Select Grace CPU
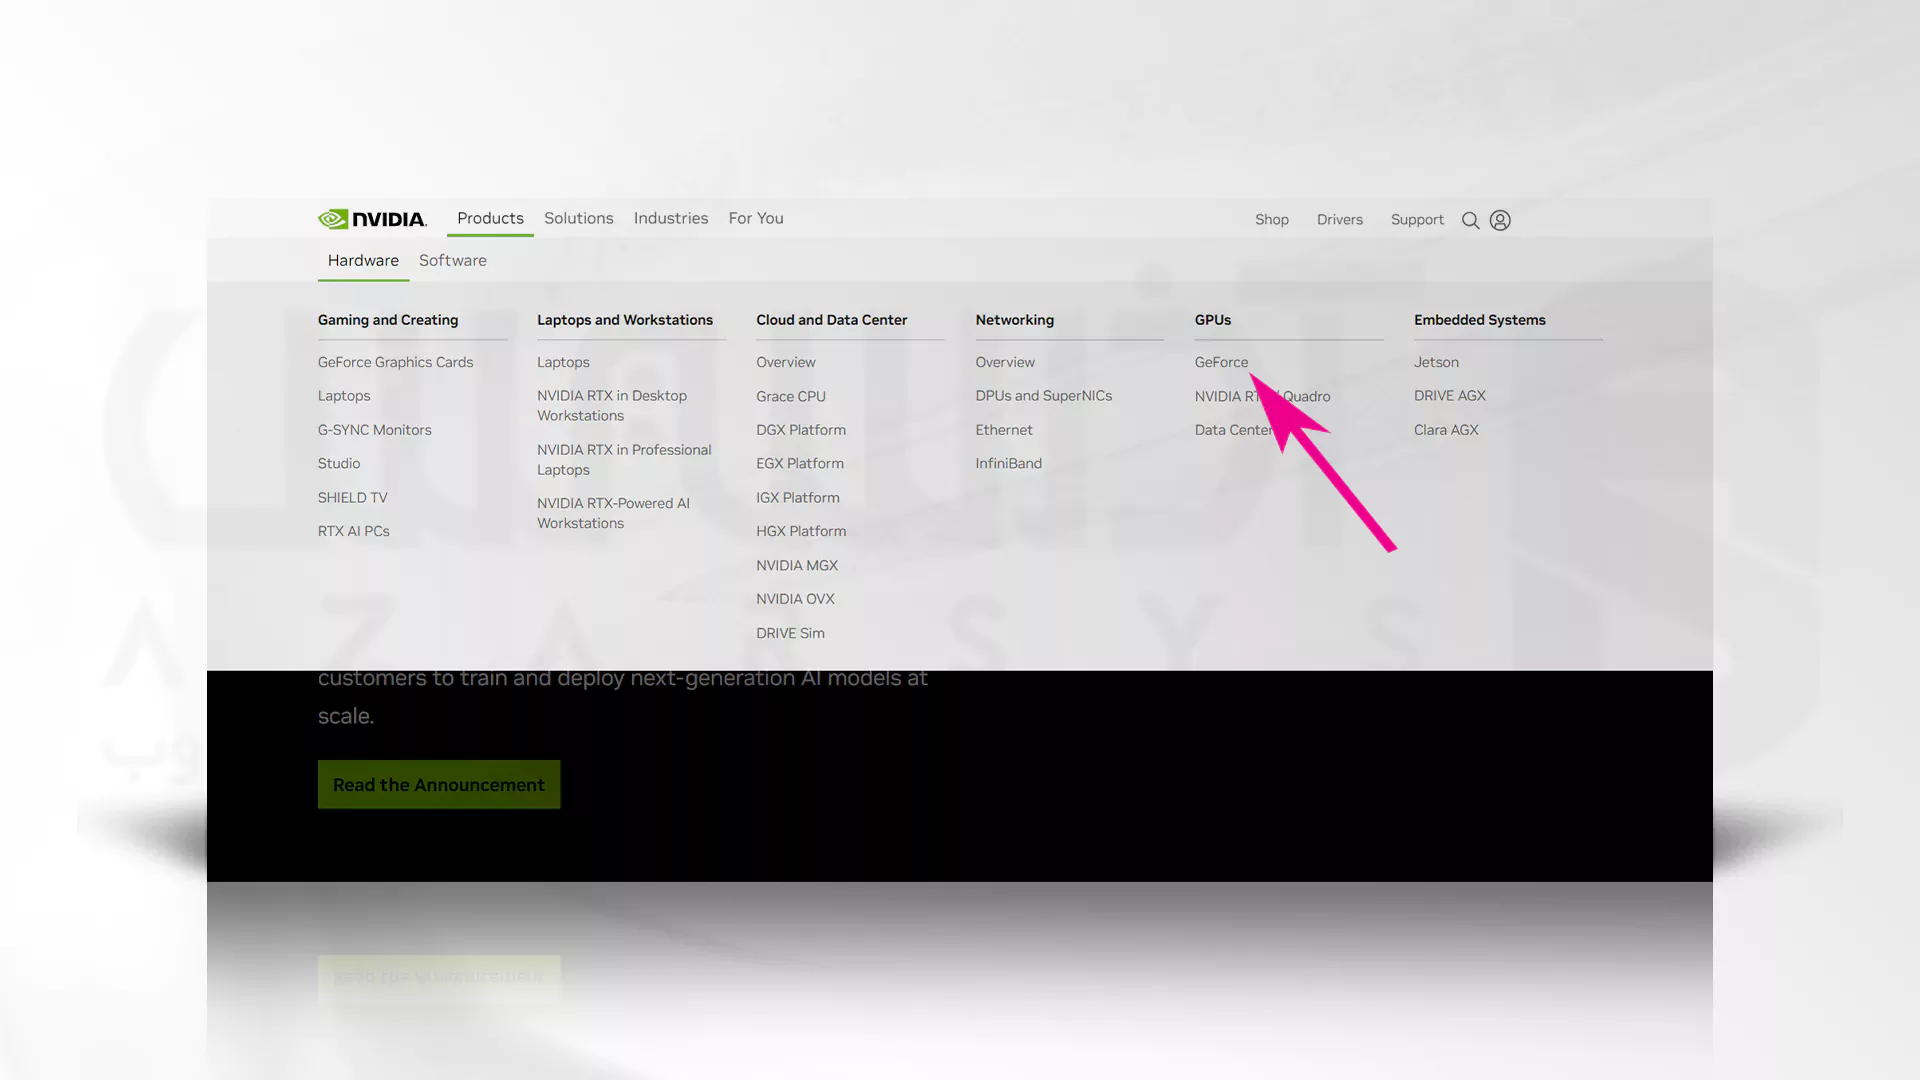 click(791, 396)
